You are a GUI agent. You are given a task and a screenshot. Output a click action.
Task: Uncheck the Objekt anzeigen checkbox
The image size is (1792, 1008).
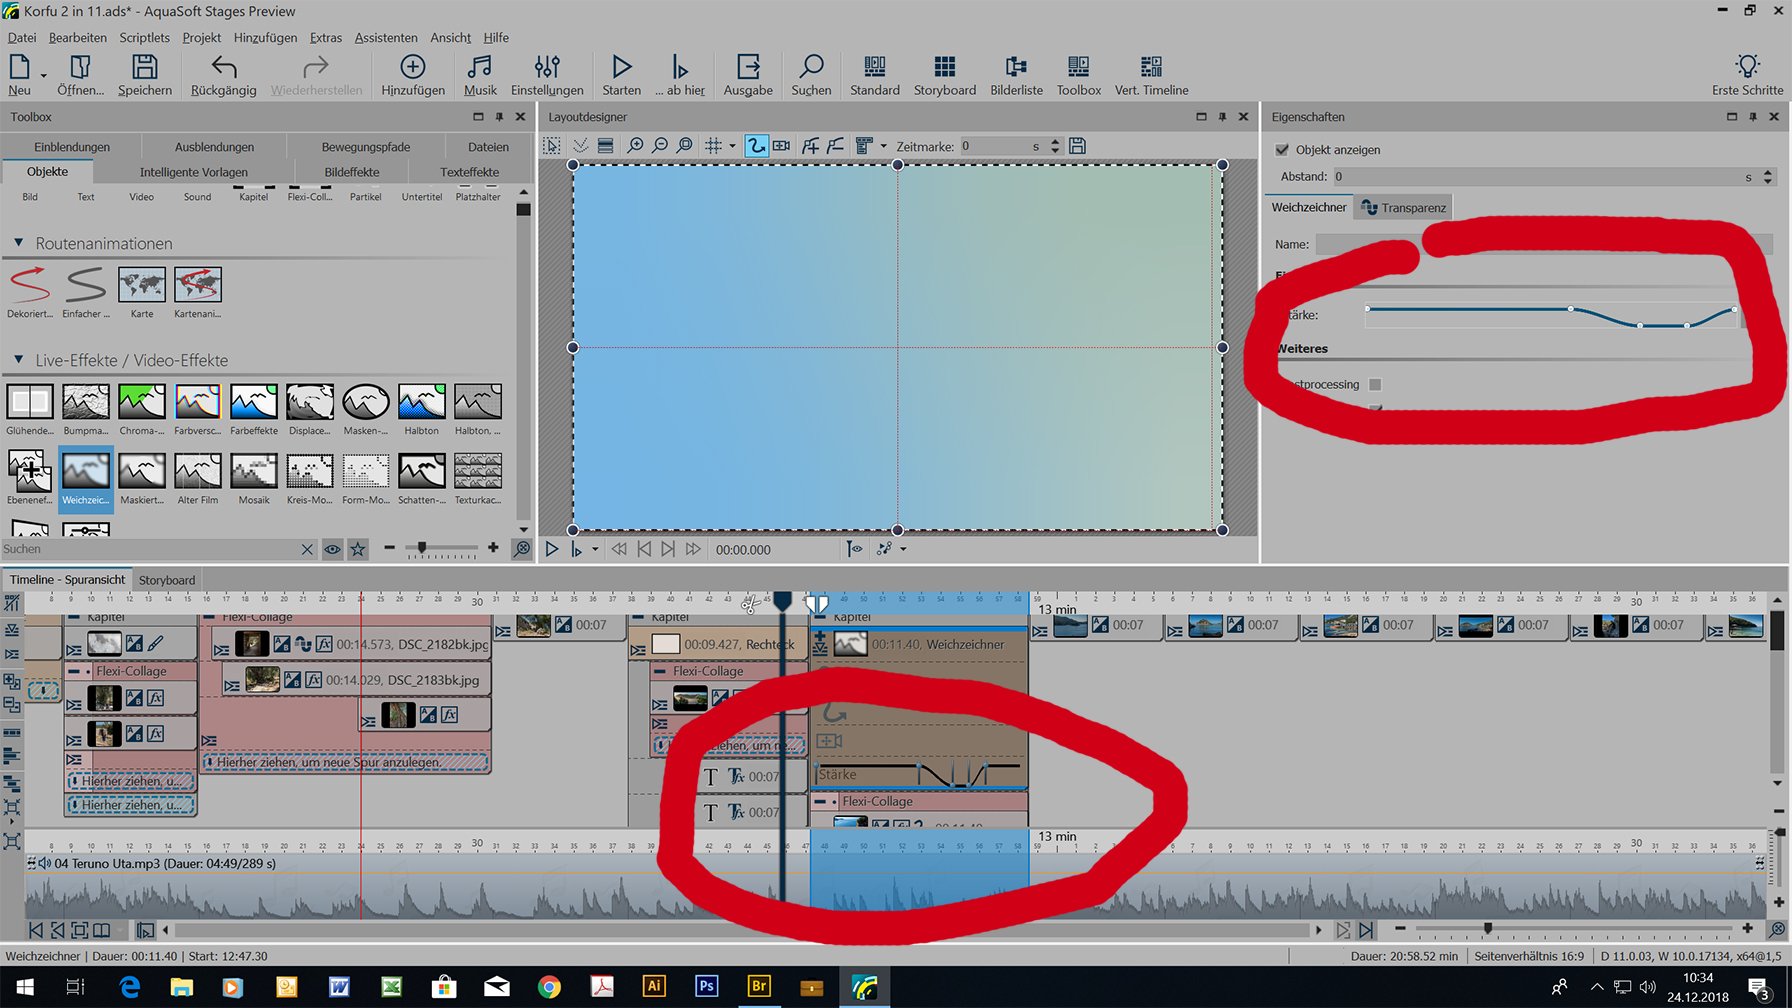[1282, 150]
